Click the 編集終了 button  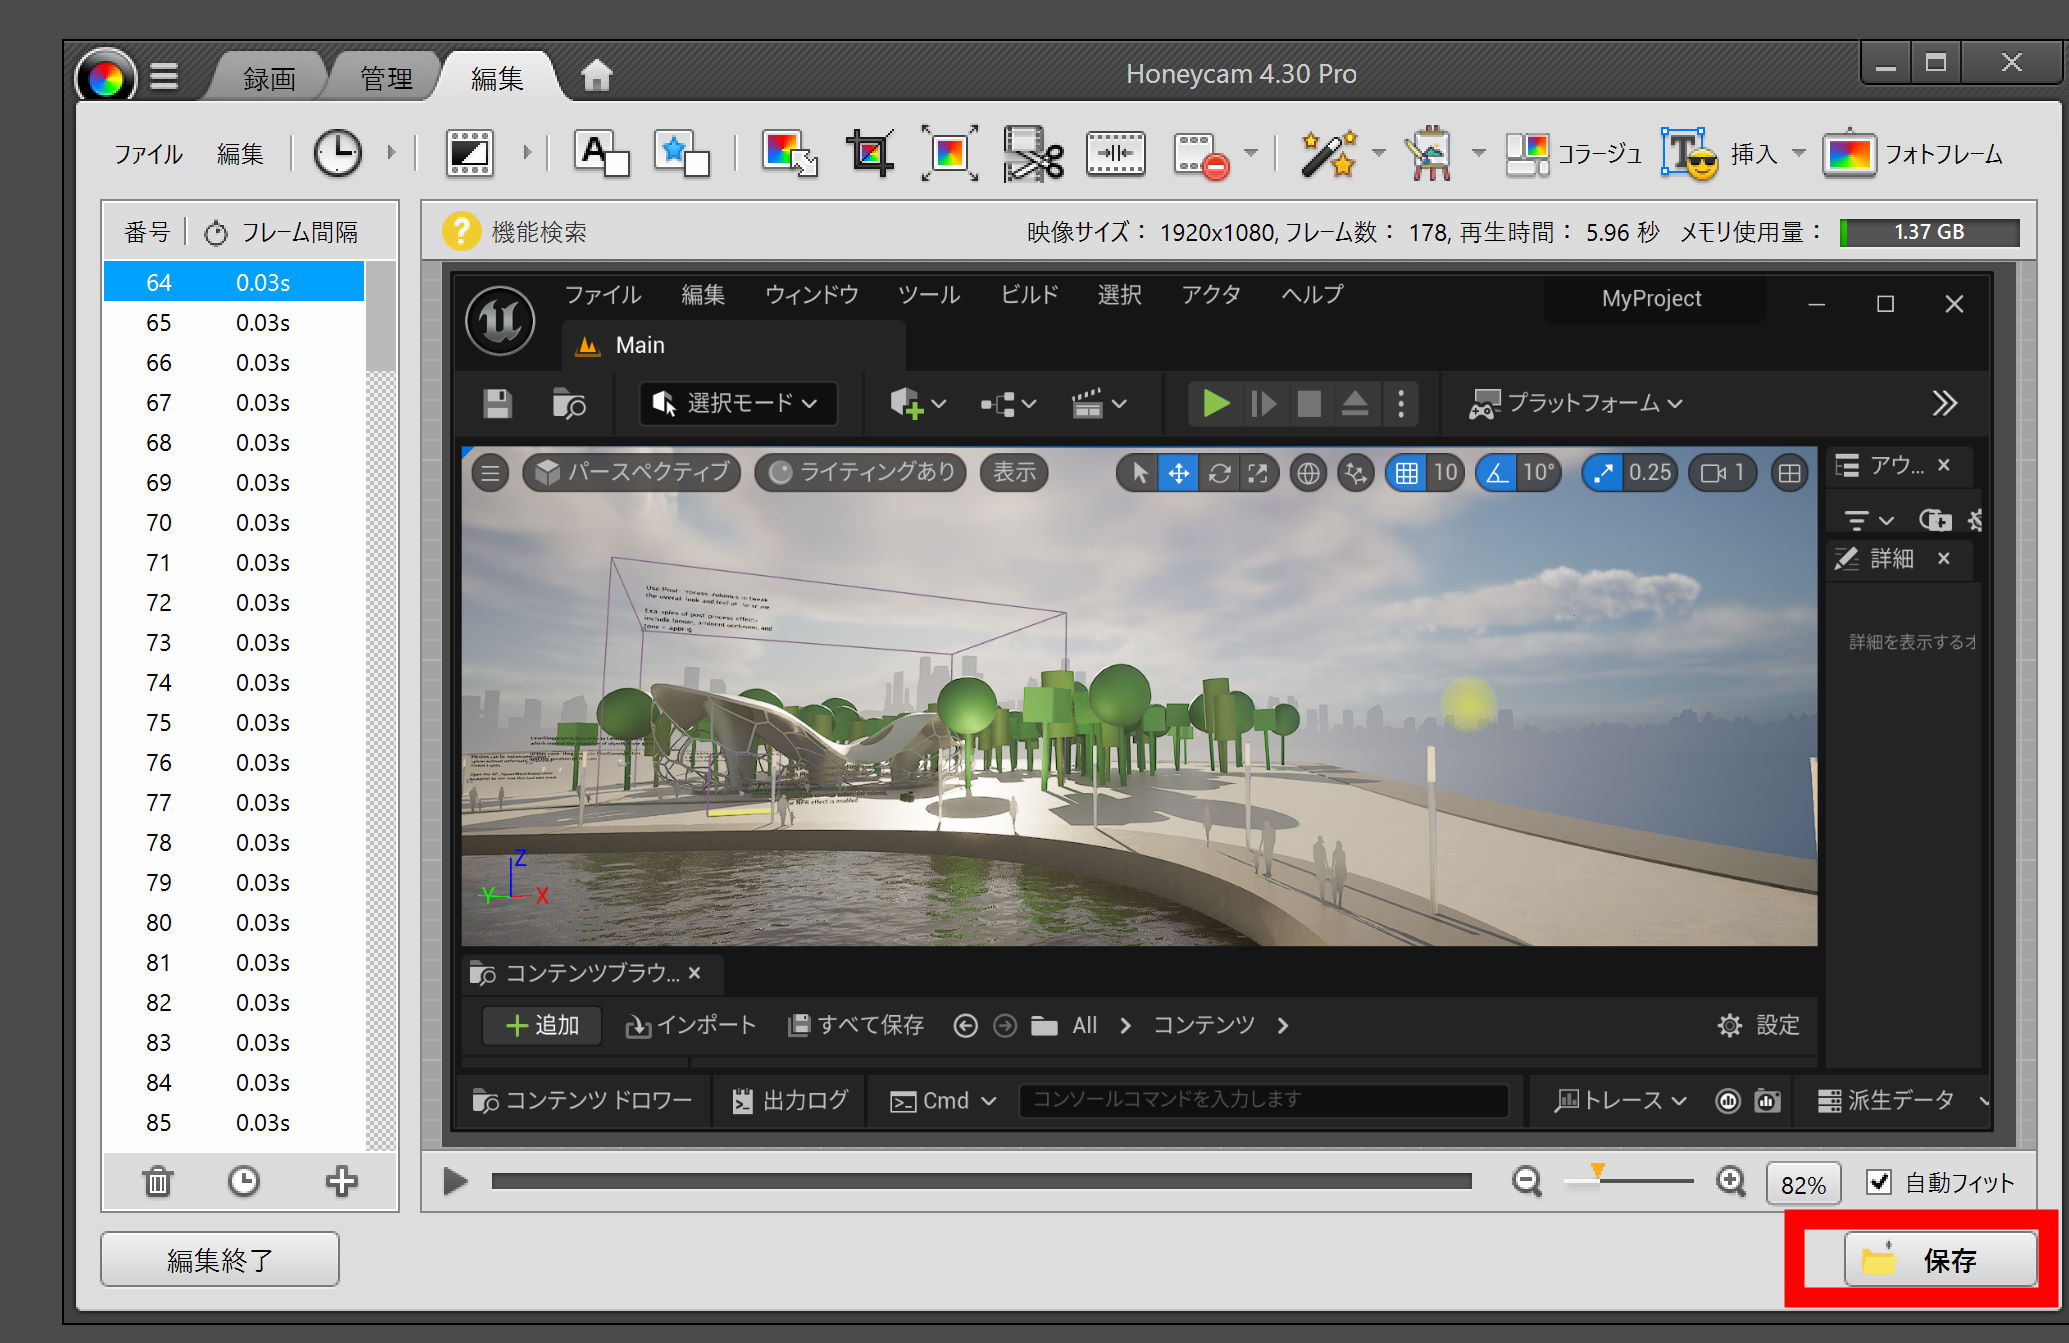(x=220, y=1259)
